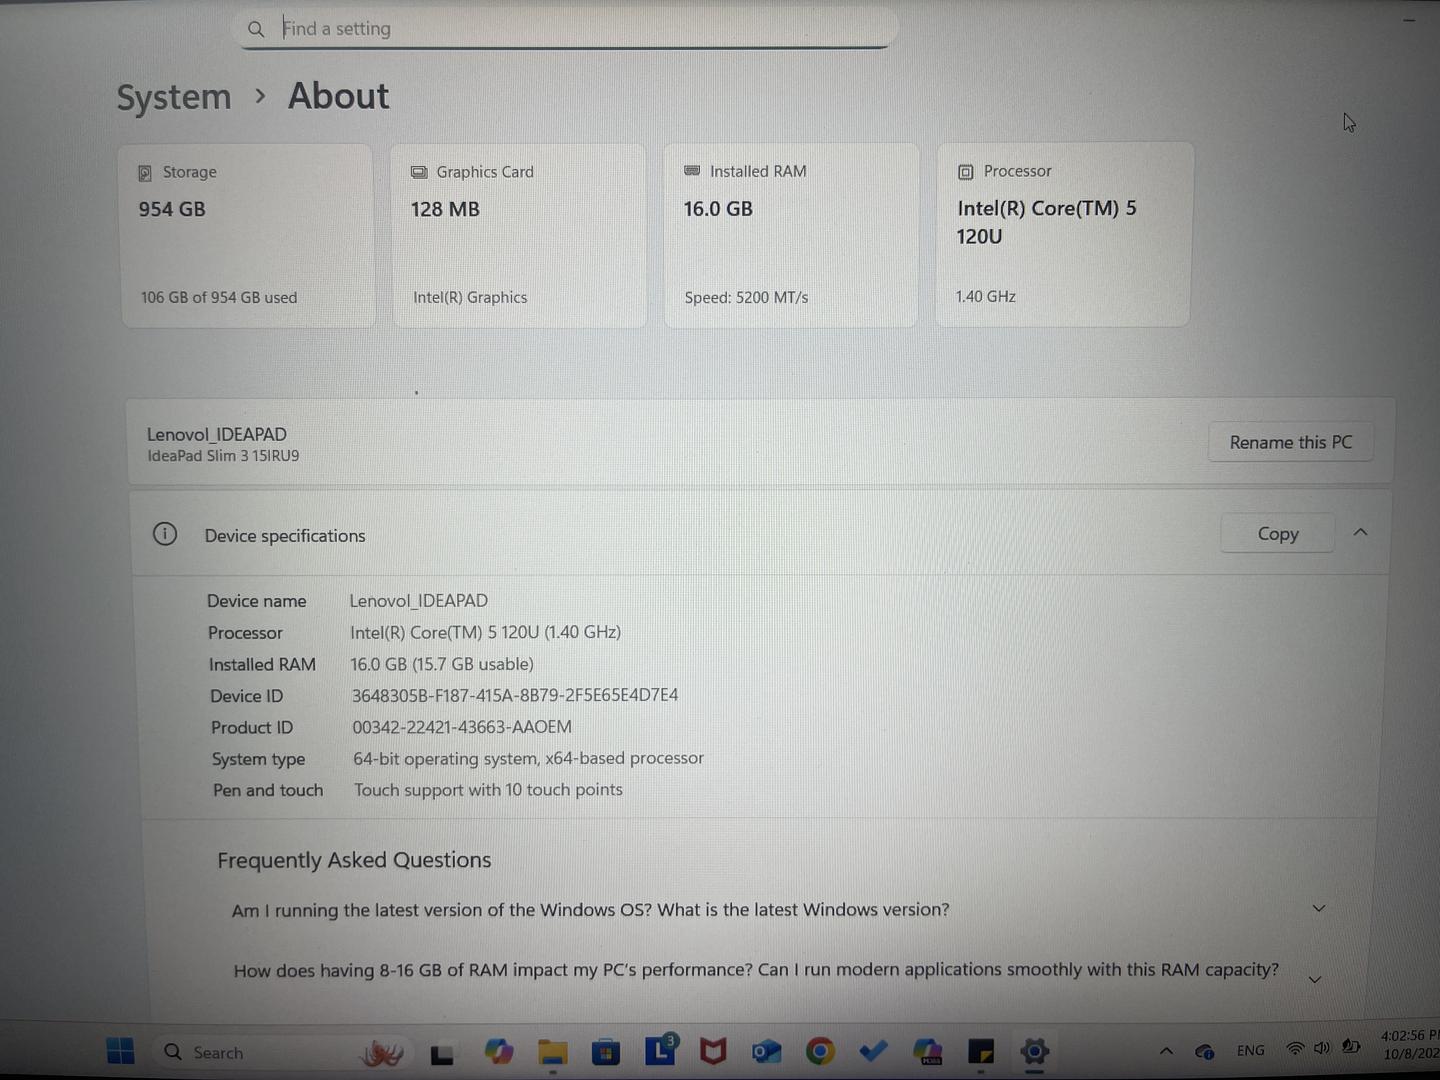
Task: Click the Device ID value 3648305B-F187-415A-8B79-2F5E65E4D7E4
Action: click(x=515, y=695)
